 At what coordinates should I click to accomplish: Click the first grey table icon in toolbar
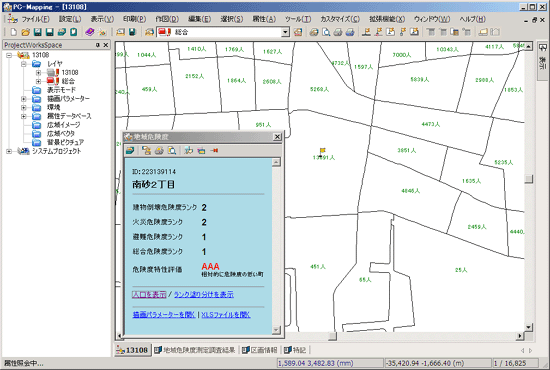tap(431, 32)
